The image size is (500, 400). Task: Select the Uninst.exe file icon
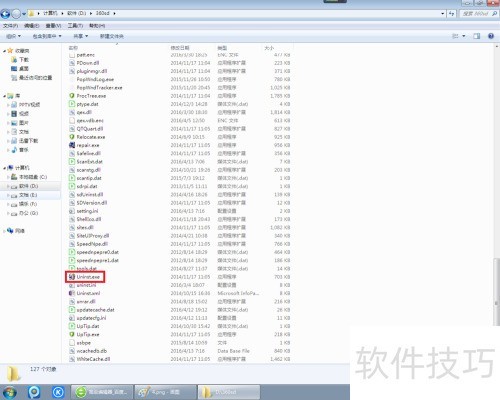[72, 277]
